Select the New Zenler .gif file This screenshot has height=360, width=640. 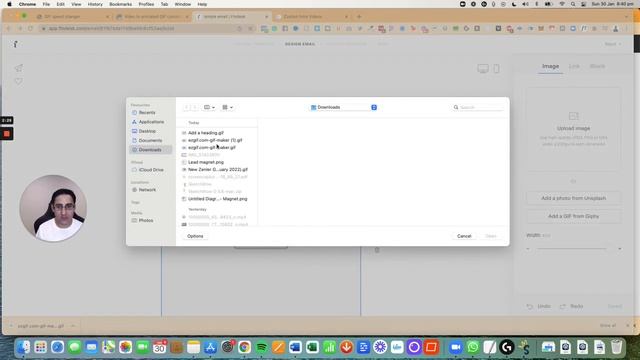coord(218,170)
